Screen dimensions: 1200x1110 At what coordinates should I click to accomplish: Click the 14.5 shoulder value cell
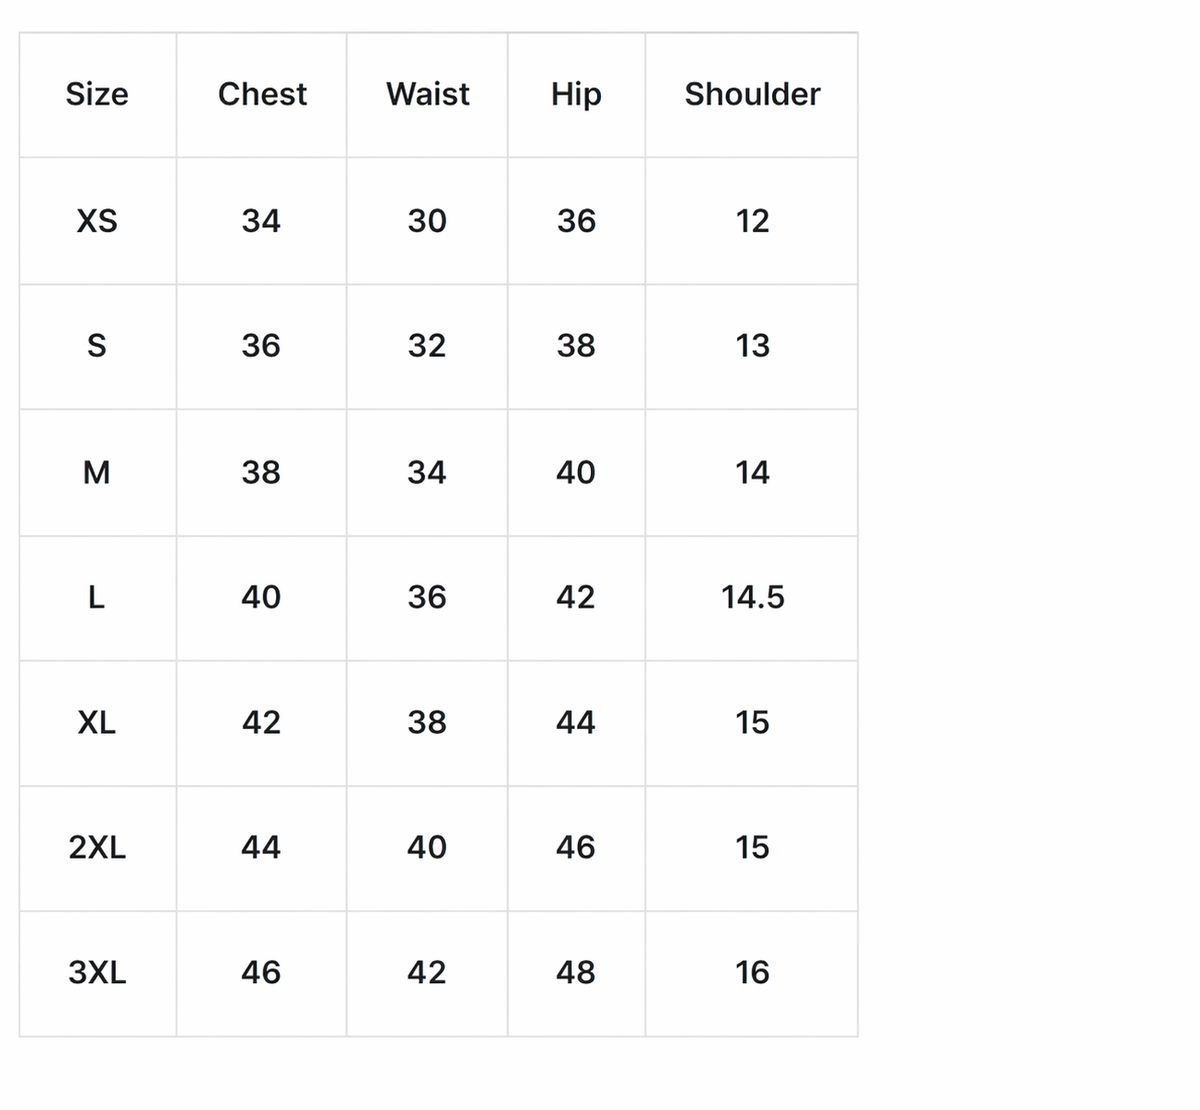[x=752, y=598]
